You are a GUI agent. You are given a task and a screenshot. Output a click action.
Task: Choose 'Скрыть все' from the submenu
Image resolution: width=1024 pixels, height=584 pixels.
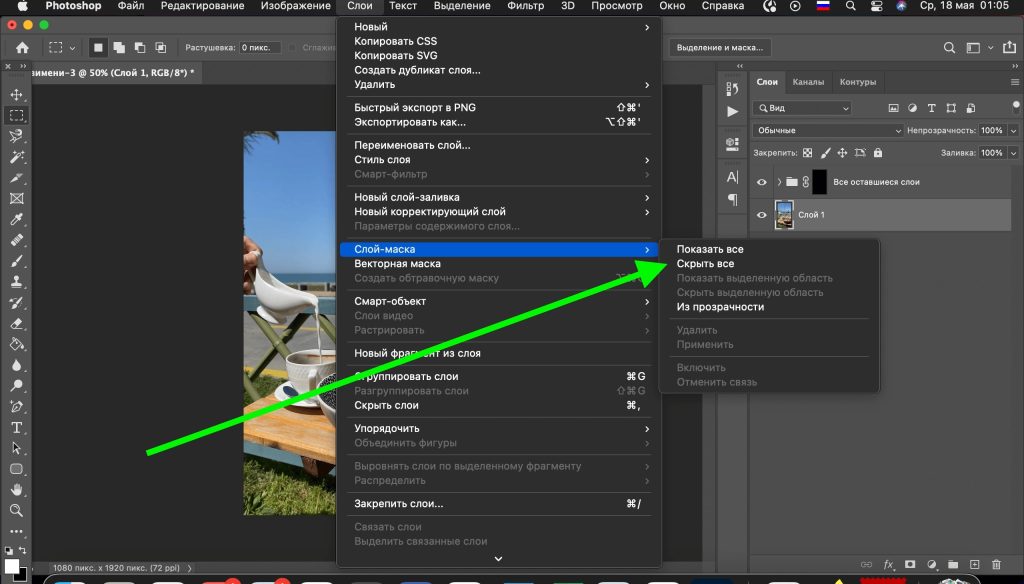click(x=705, y=264)
